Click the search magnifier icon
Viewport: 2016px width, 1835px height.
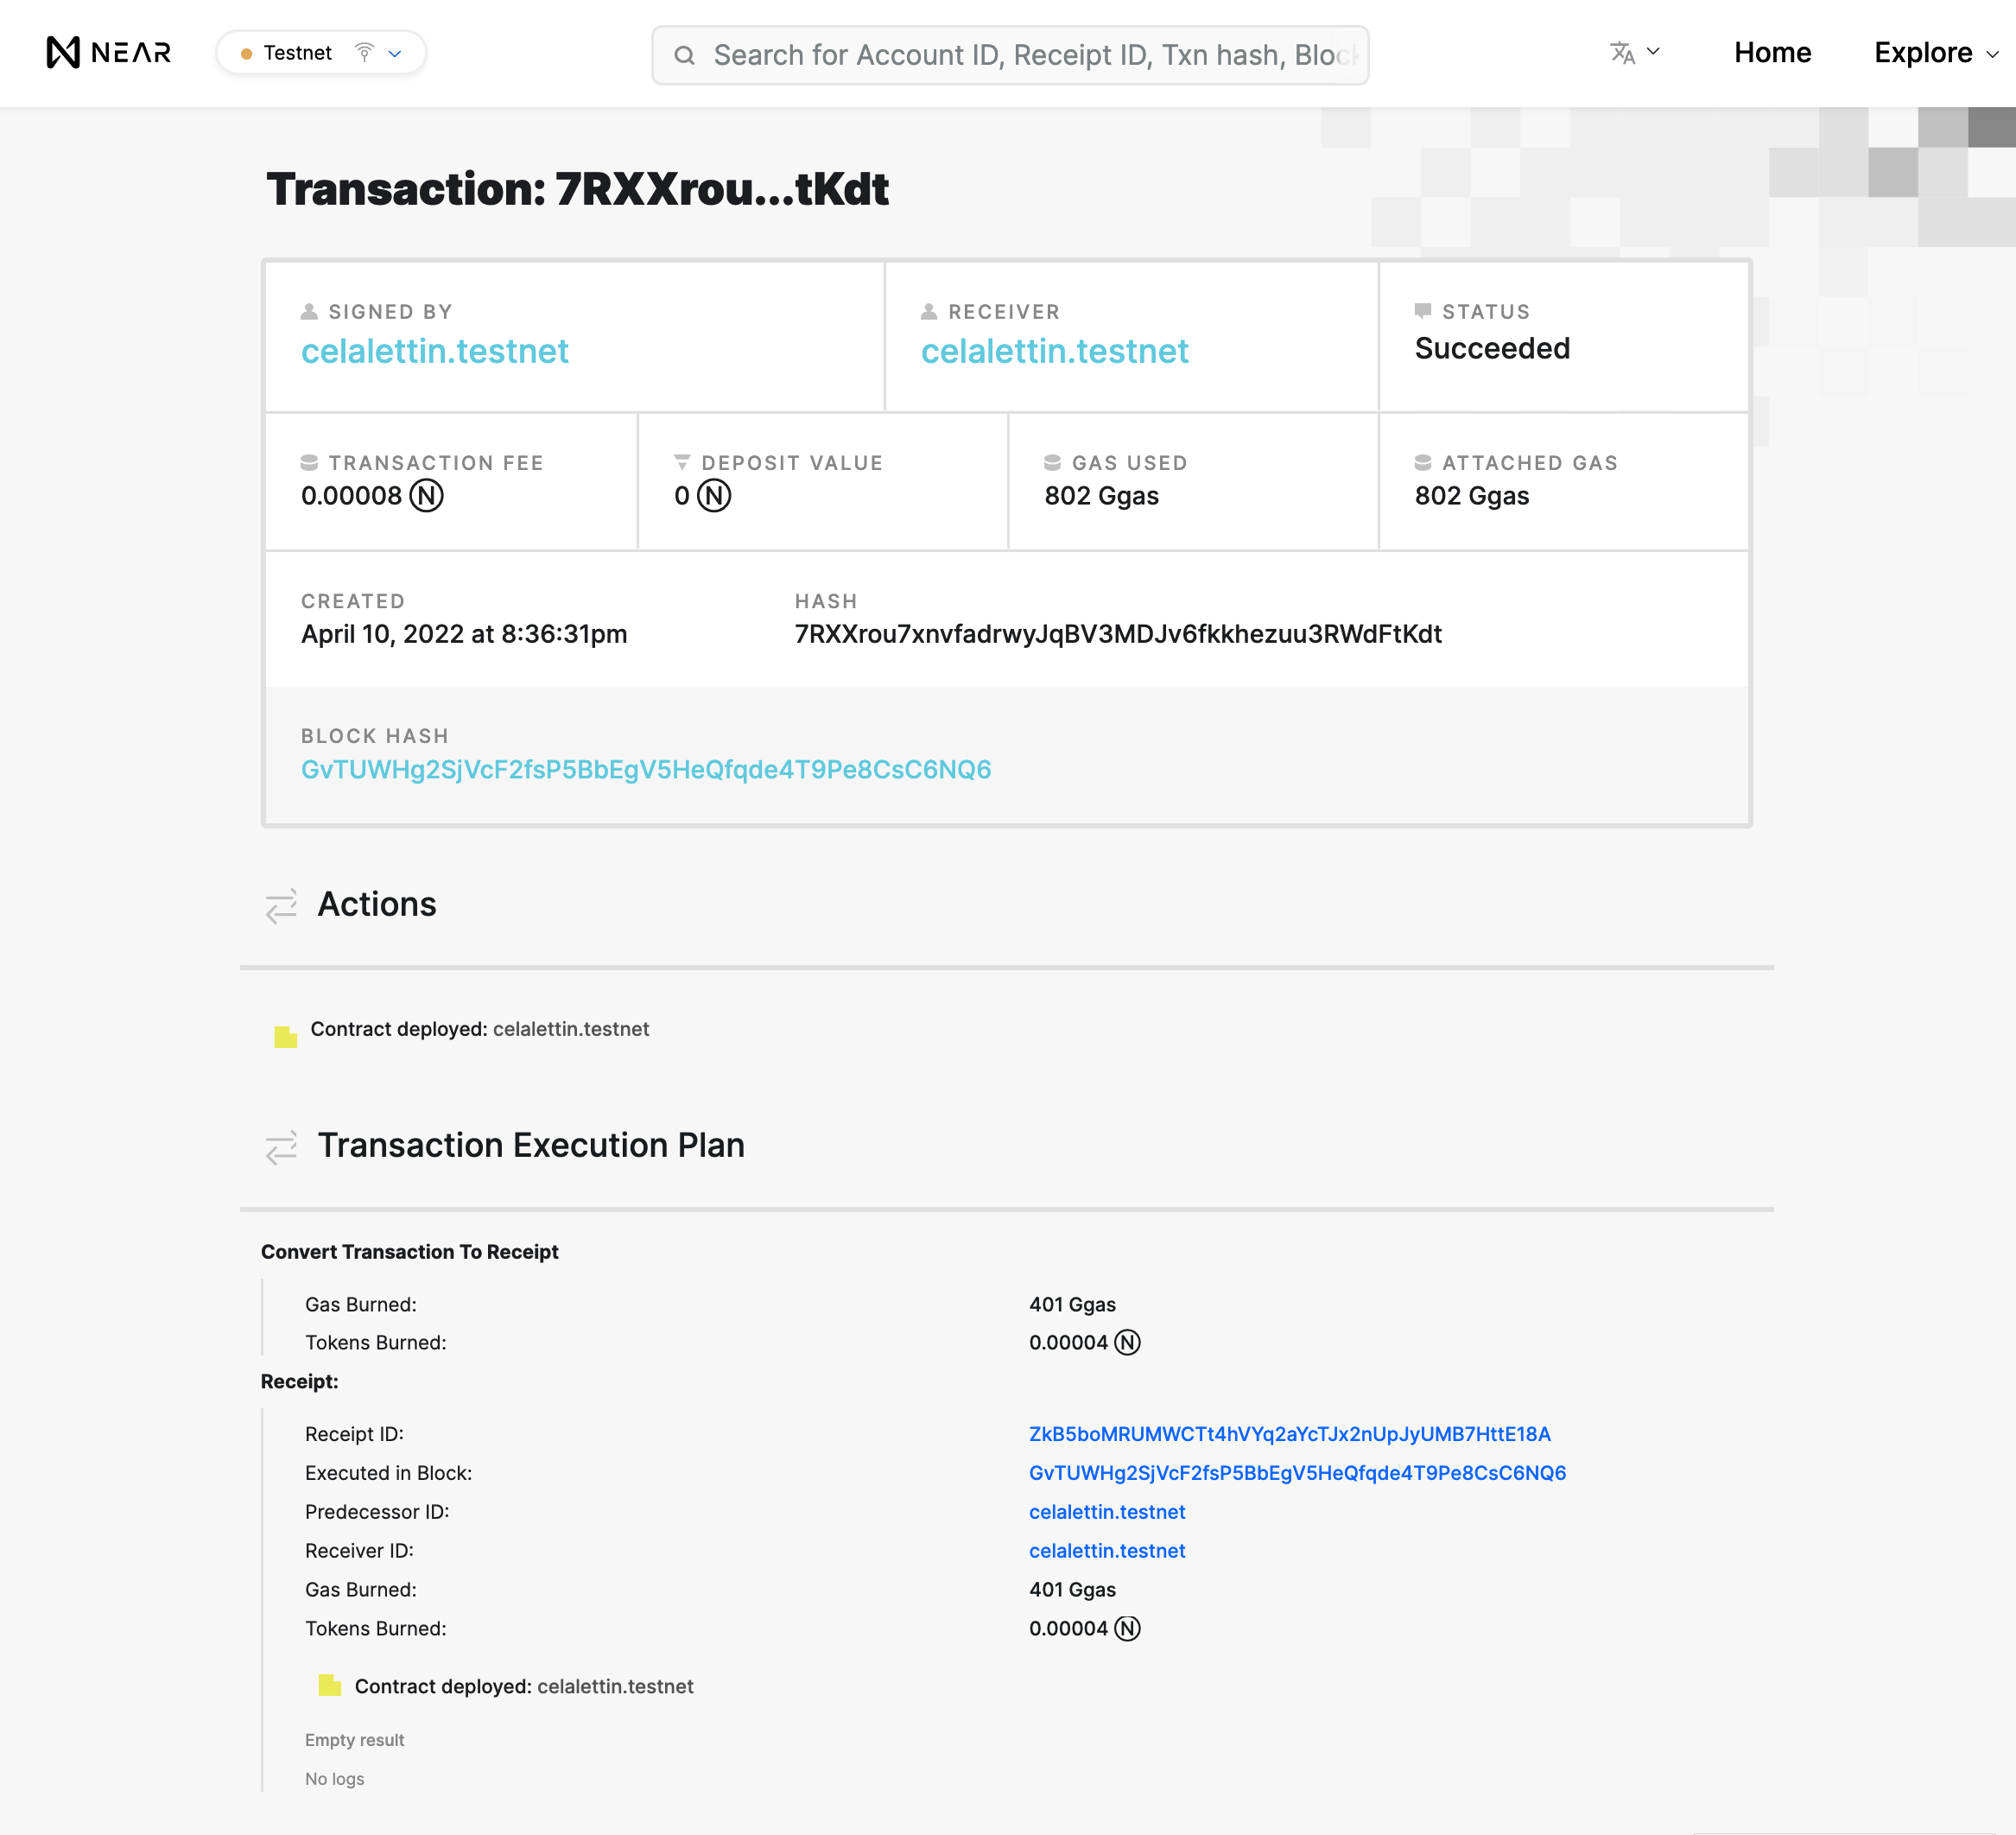coord(684,55)
